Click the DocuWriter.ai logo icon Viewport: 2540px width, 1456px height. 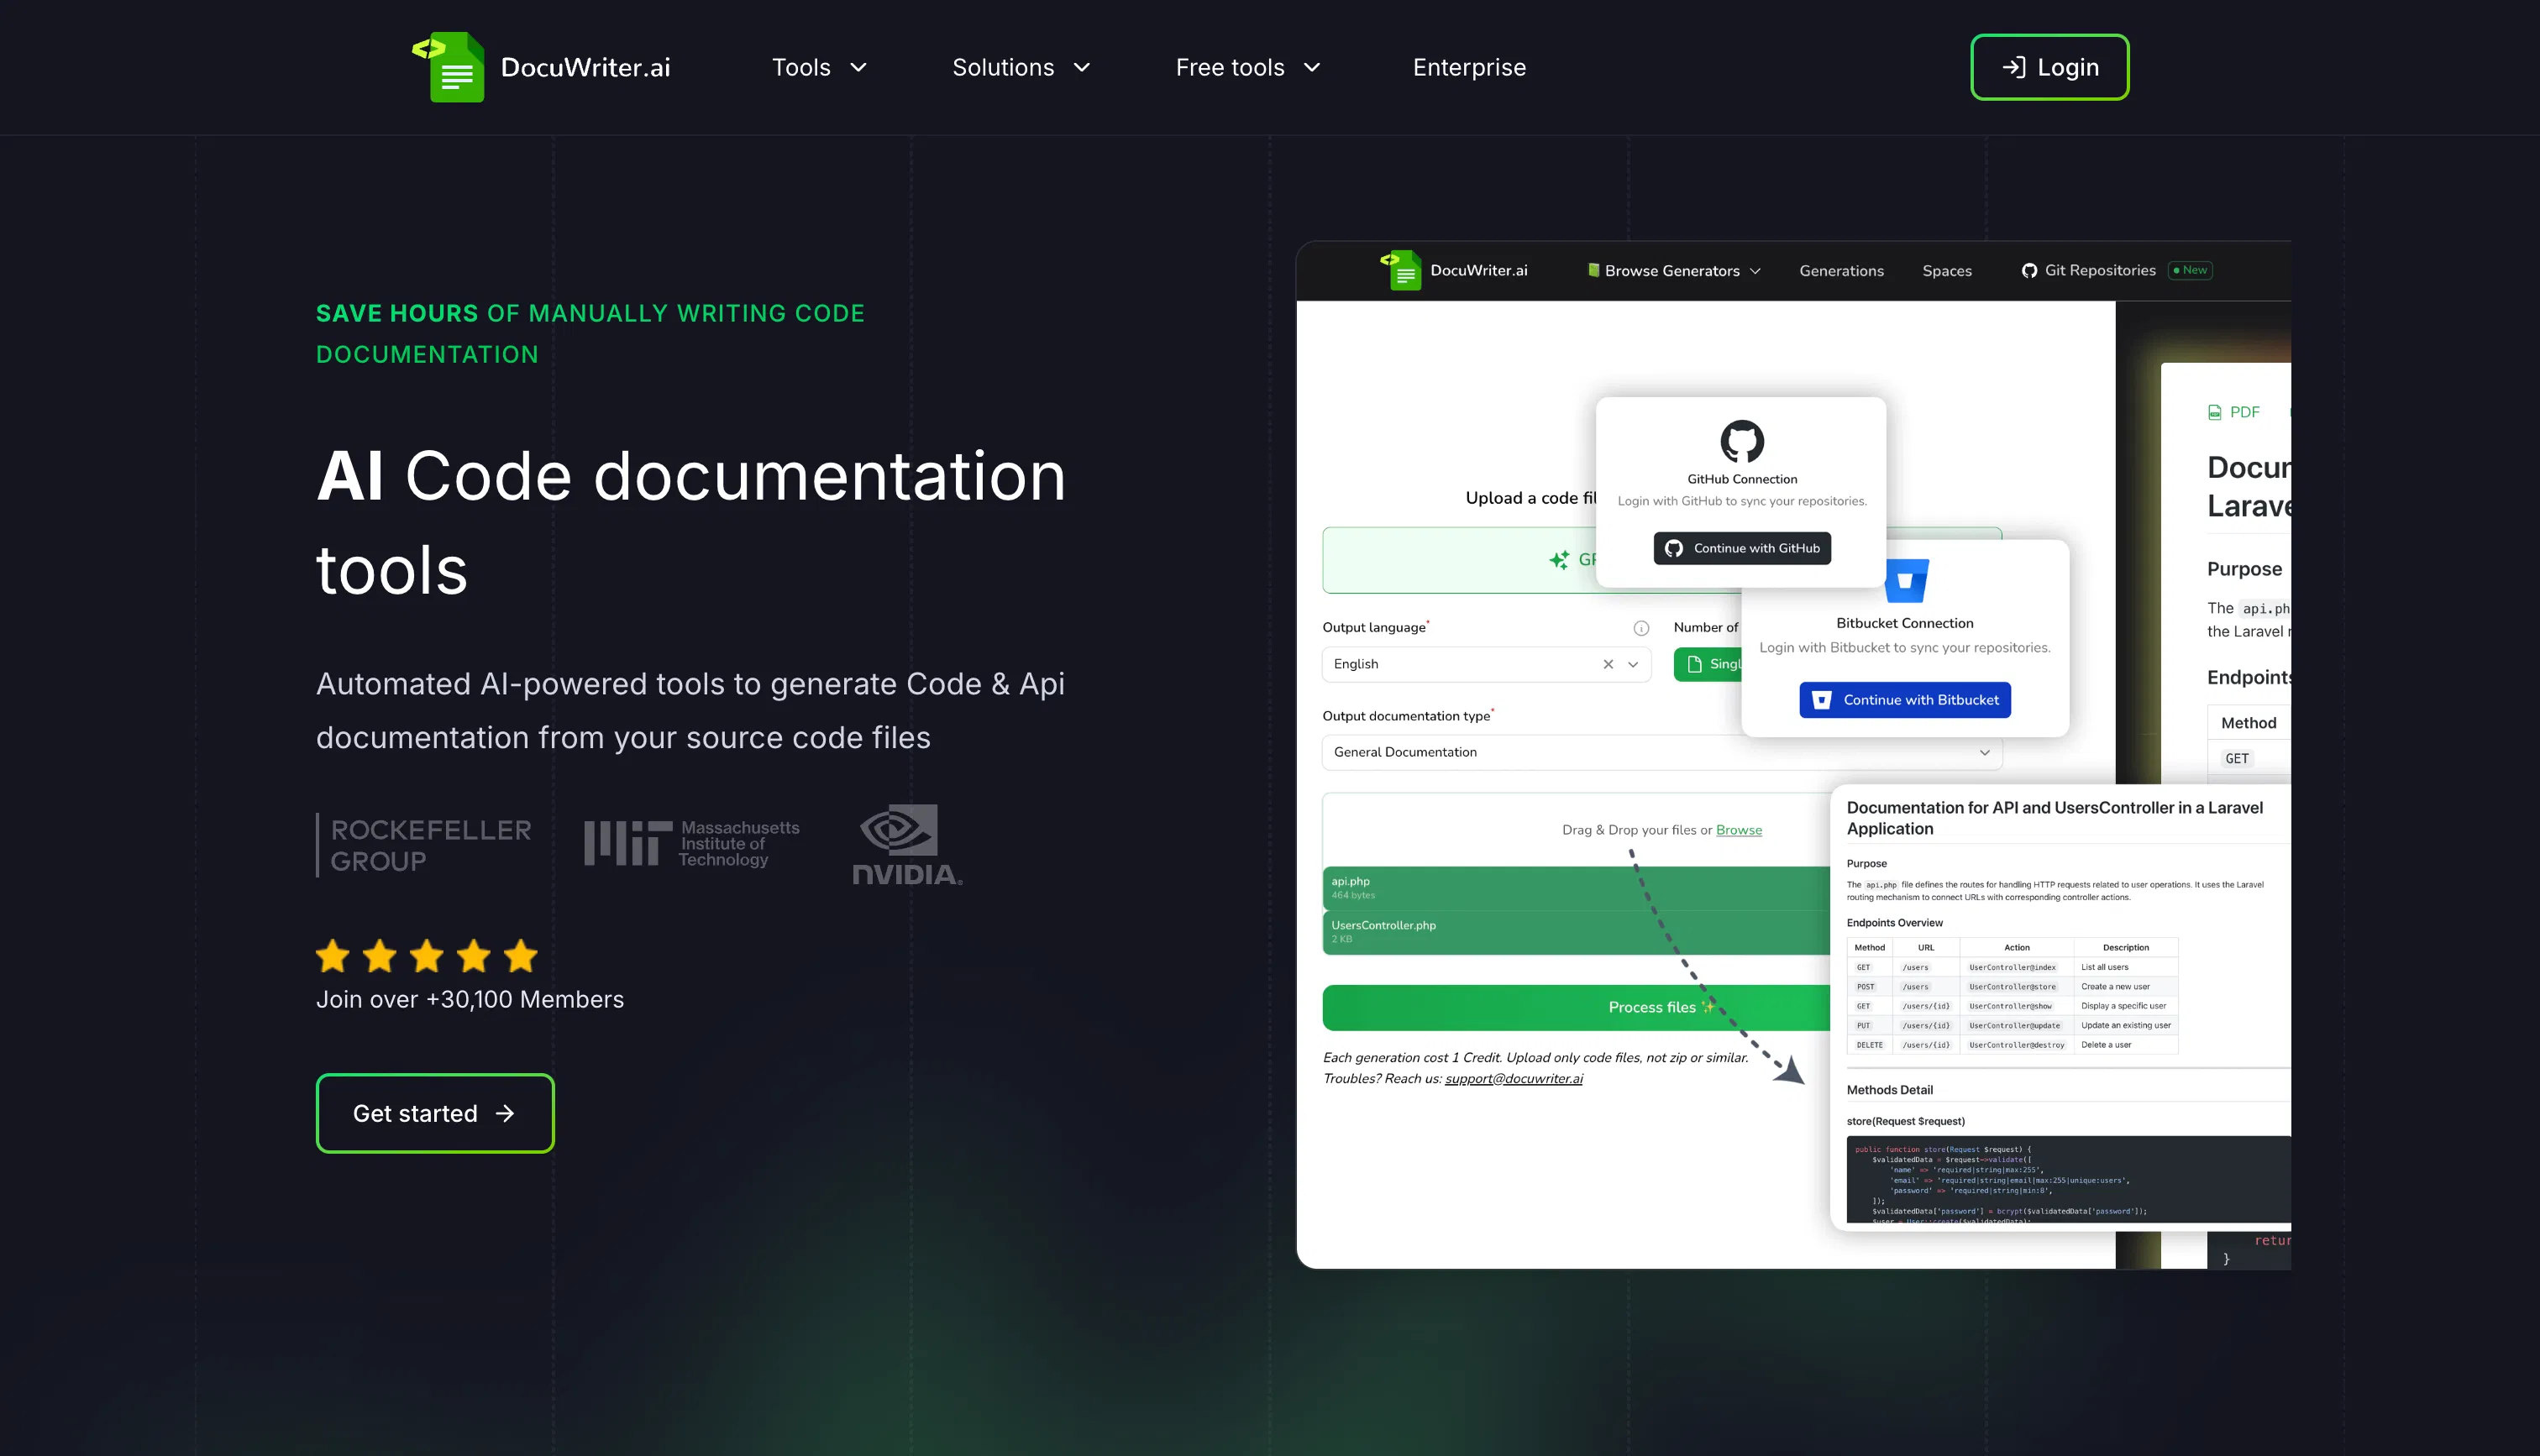449,66
